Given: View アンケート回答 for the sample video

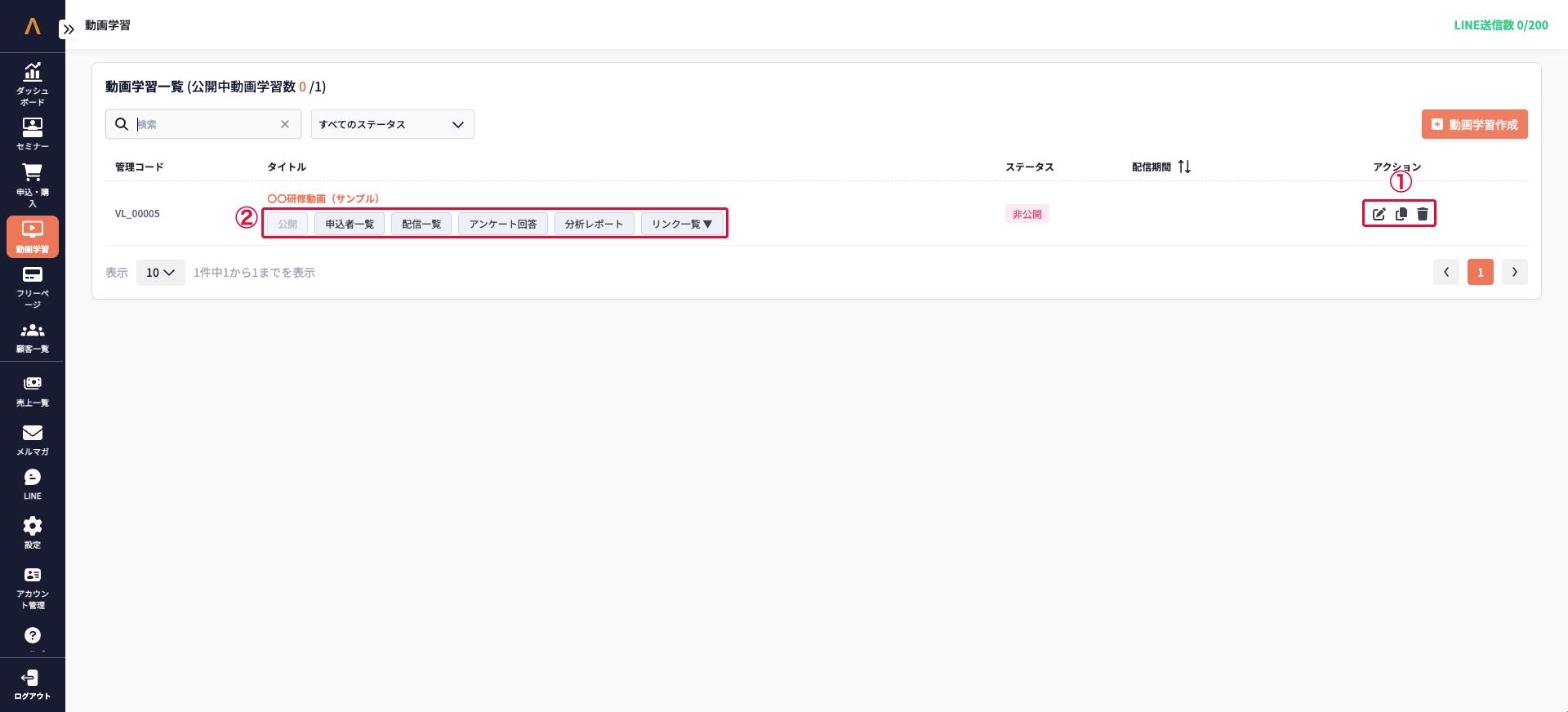Looking at the screenshot, I should point(503,224).
